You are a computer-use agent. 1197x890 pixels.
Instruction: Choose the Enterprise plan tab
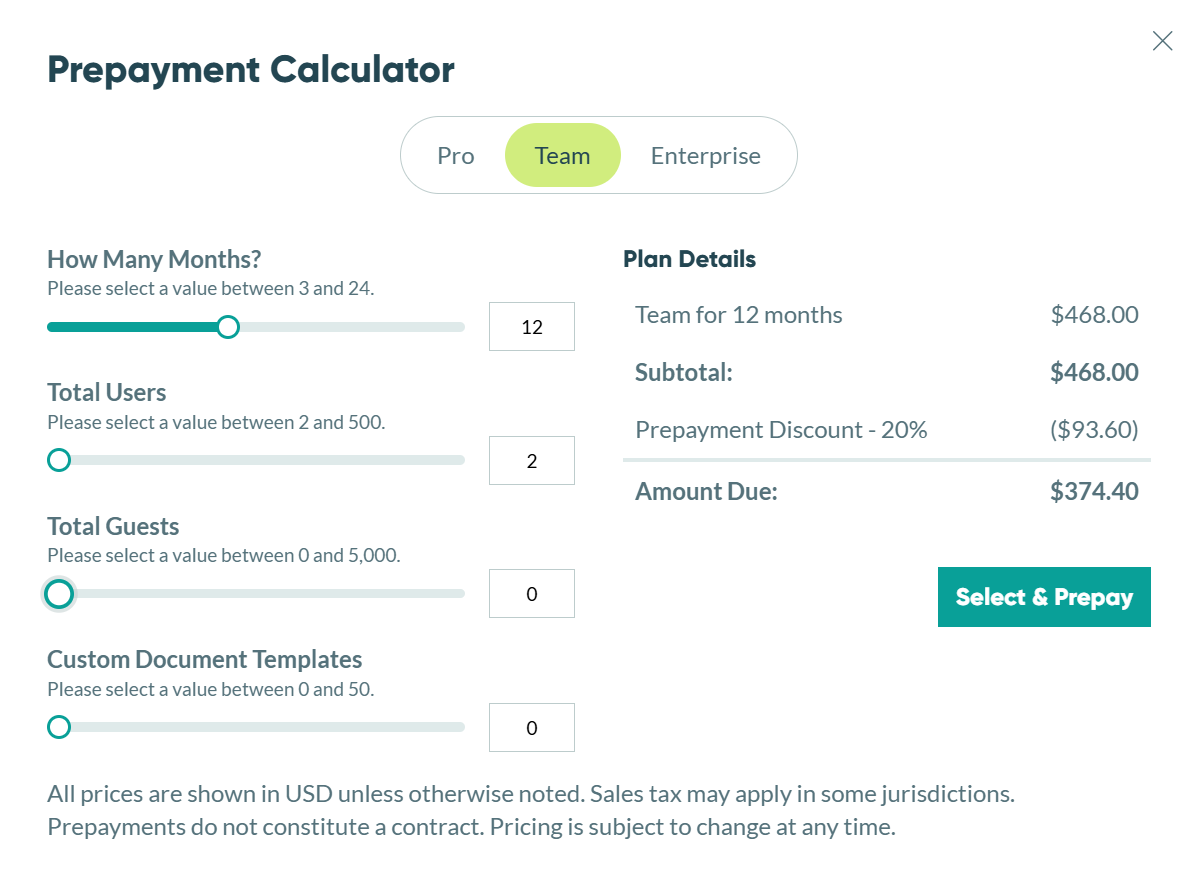(705, 155)
